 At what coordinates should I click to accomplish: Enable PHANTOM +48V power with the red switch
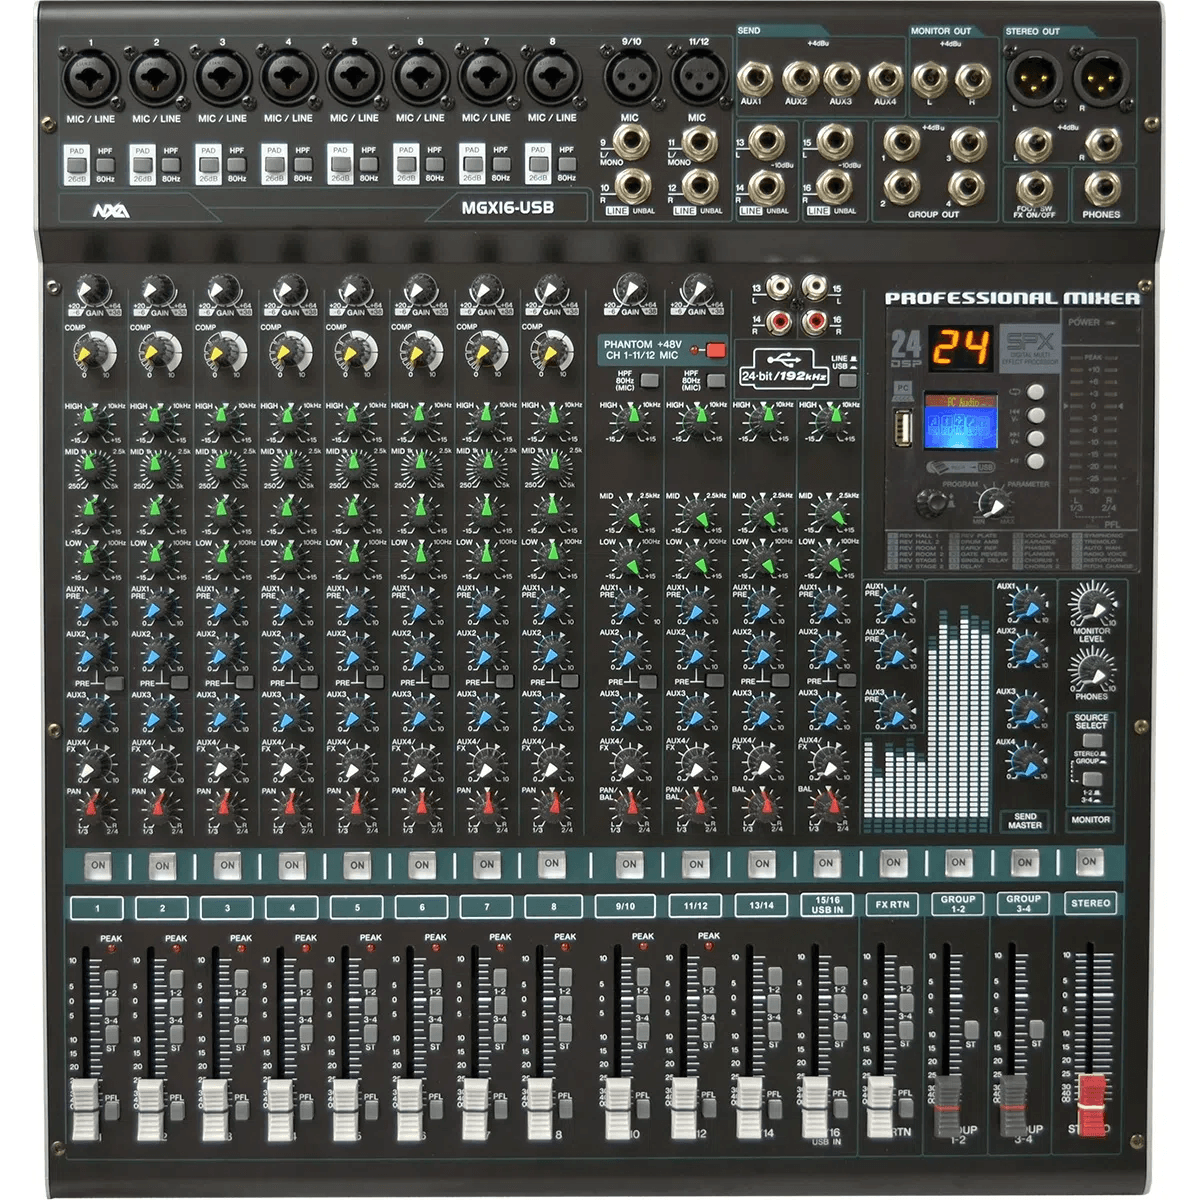click(x=715, y=351)
